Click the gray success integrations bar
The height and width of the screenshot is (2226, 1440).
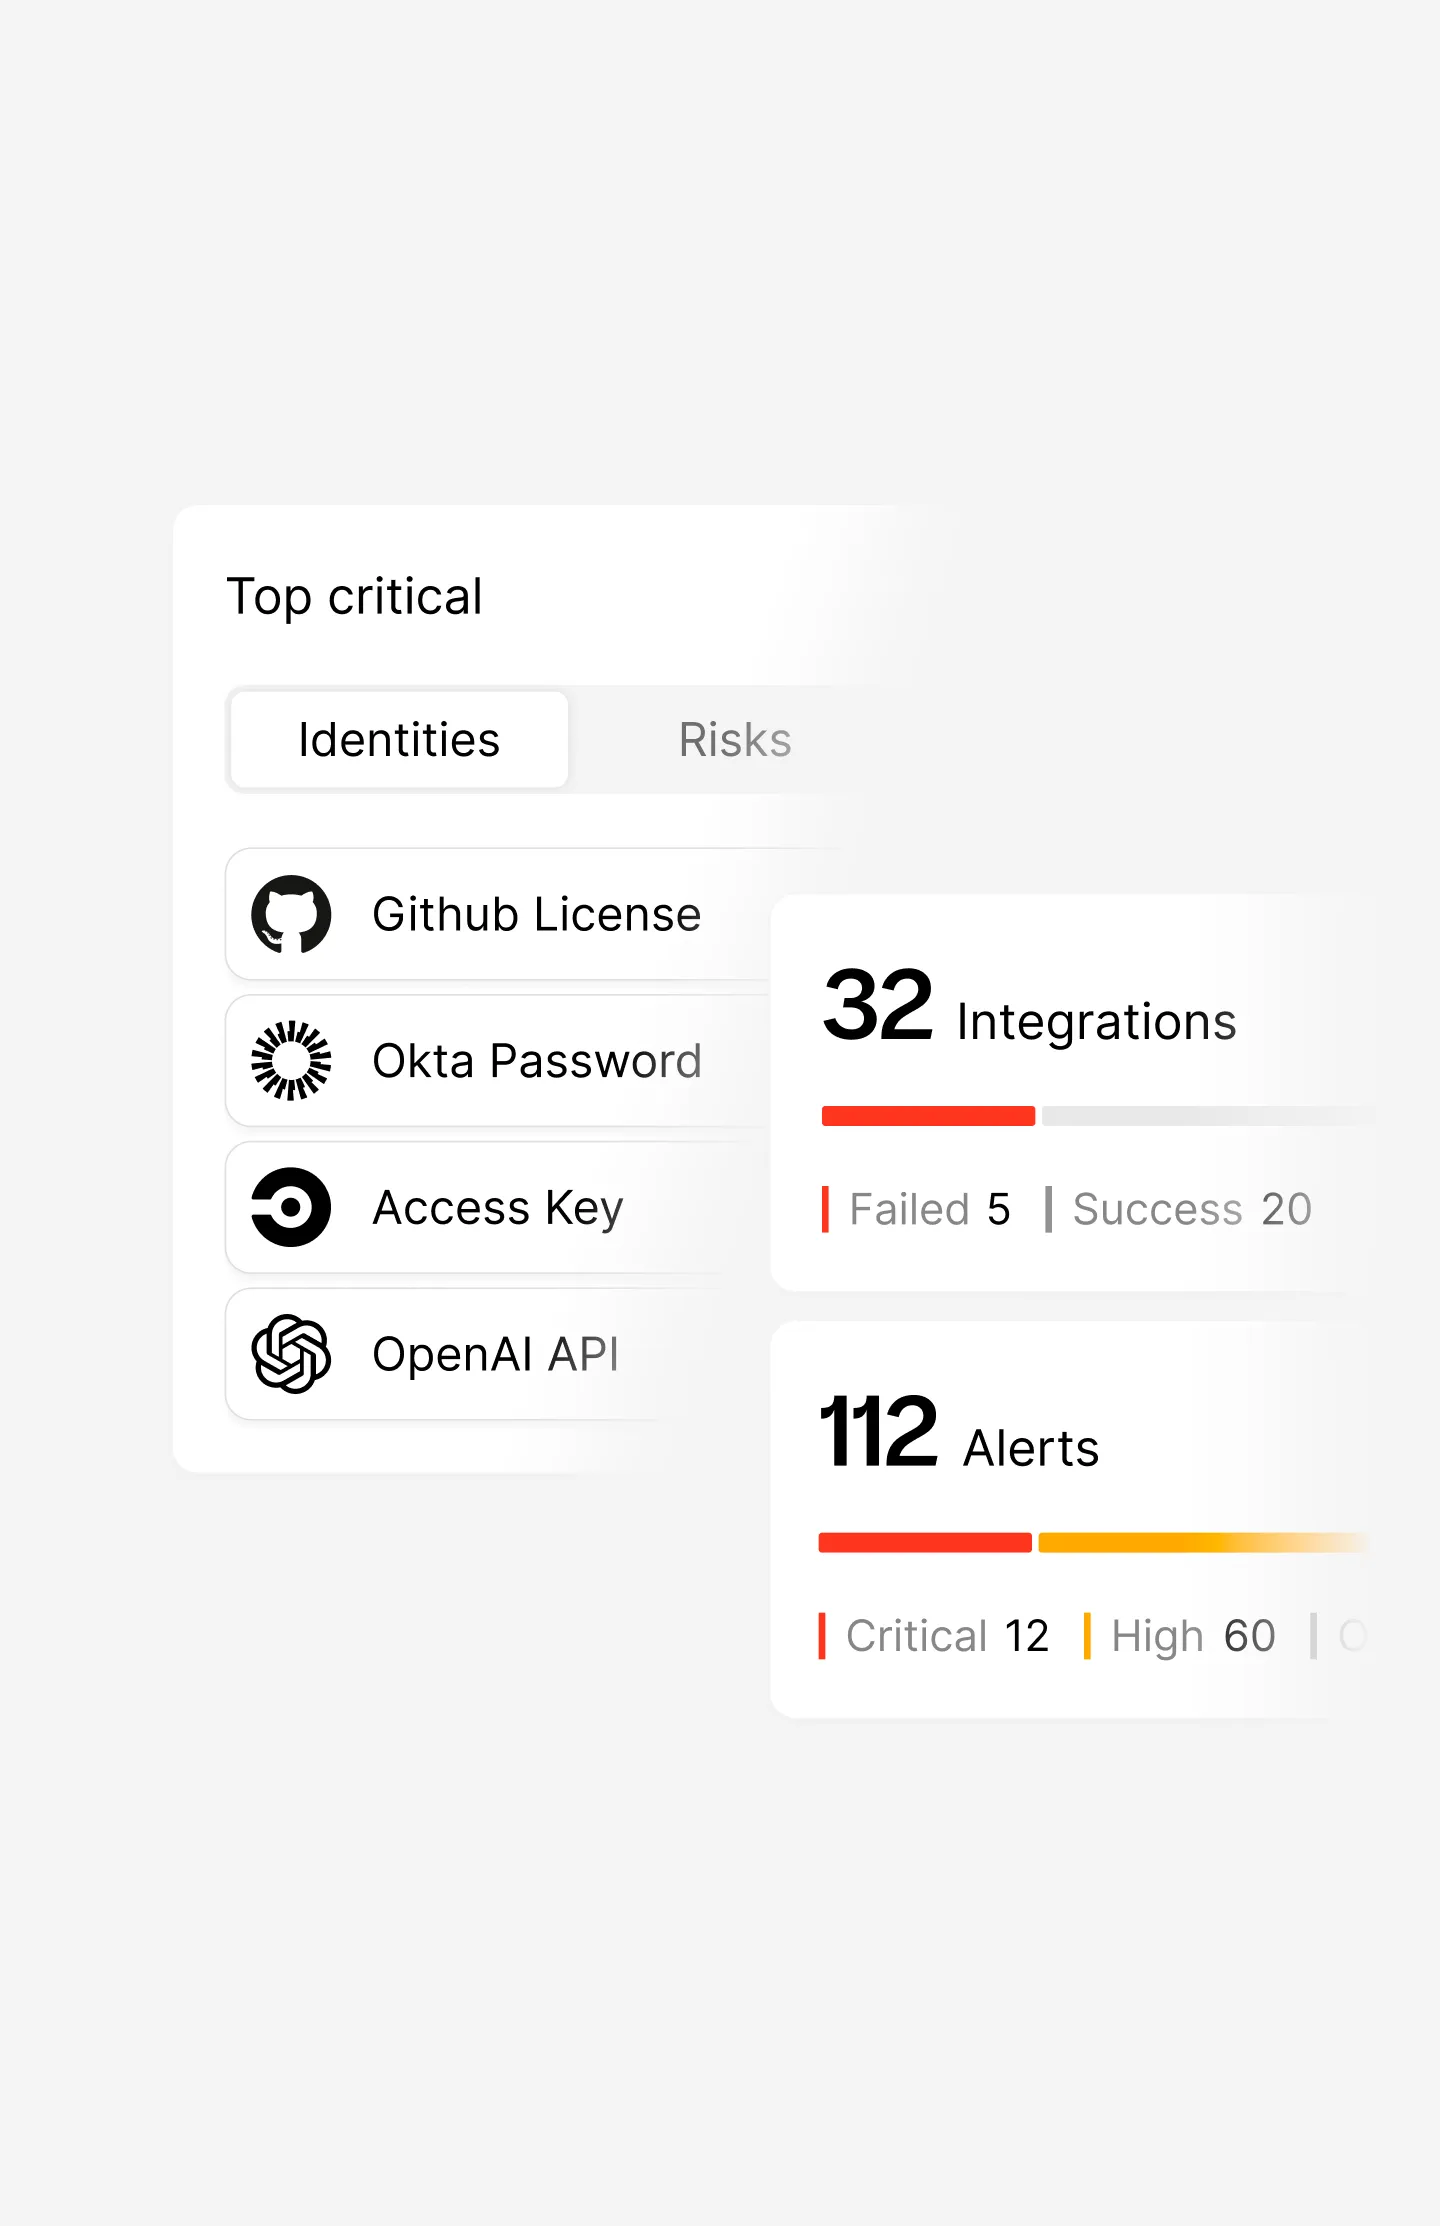tap(1200, 1116)
